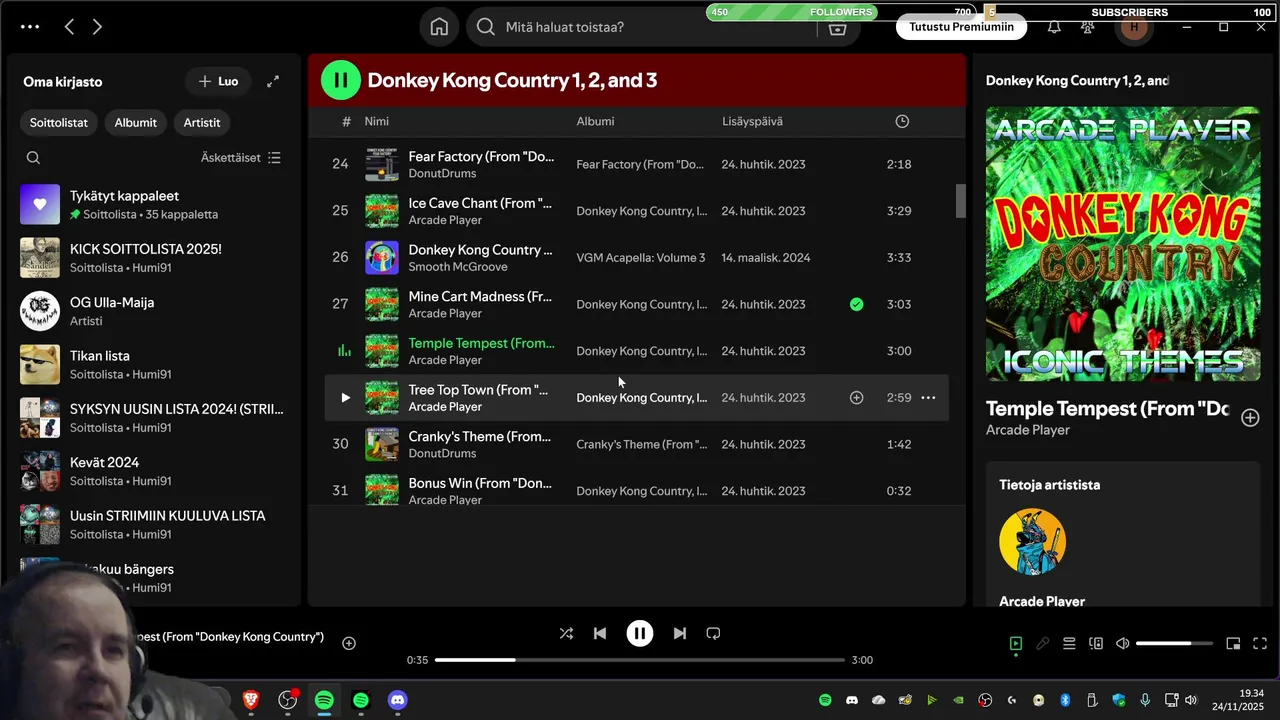Viewport: 1280px width, 720px height.
Task: Search within your library via magnifier icon
Action: click(33, 157)
